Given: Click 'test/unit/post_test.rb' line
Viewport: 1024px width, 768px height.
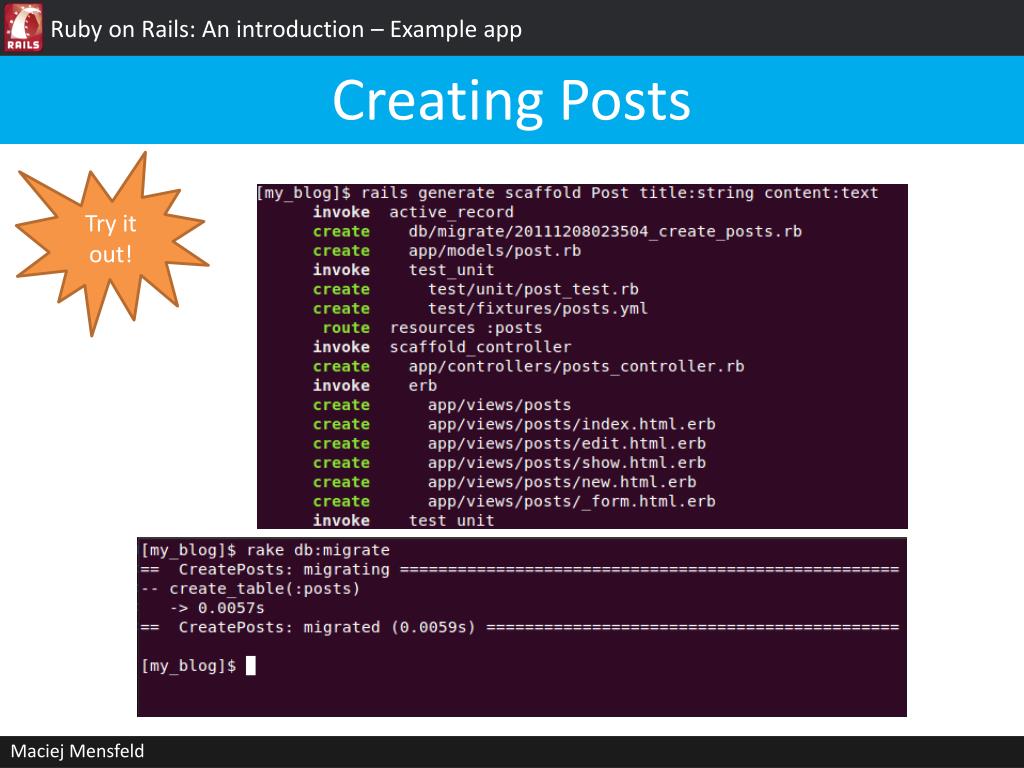Looking at the screenshot, I should 475,289.
